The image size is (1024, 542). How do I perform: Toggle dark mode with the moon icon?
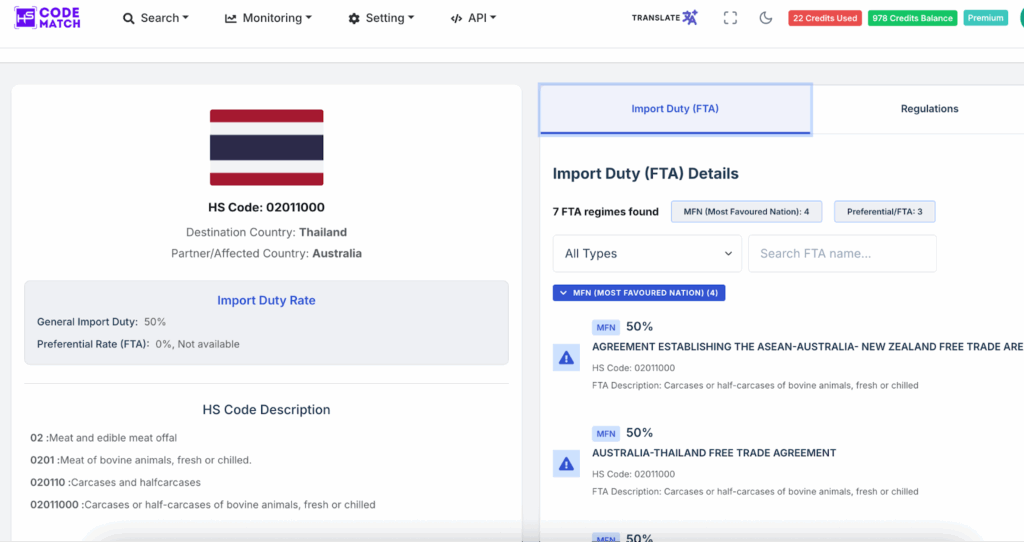766,18
